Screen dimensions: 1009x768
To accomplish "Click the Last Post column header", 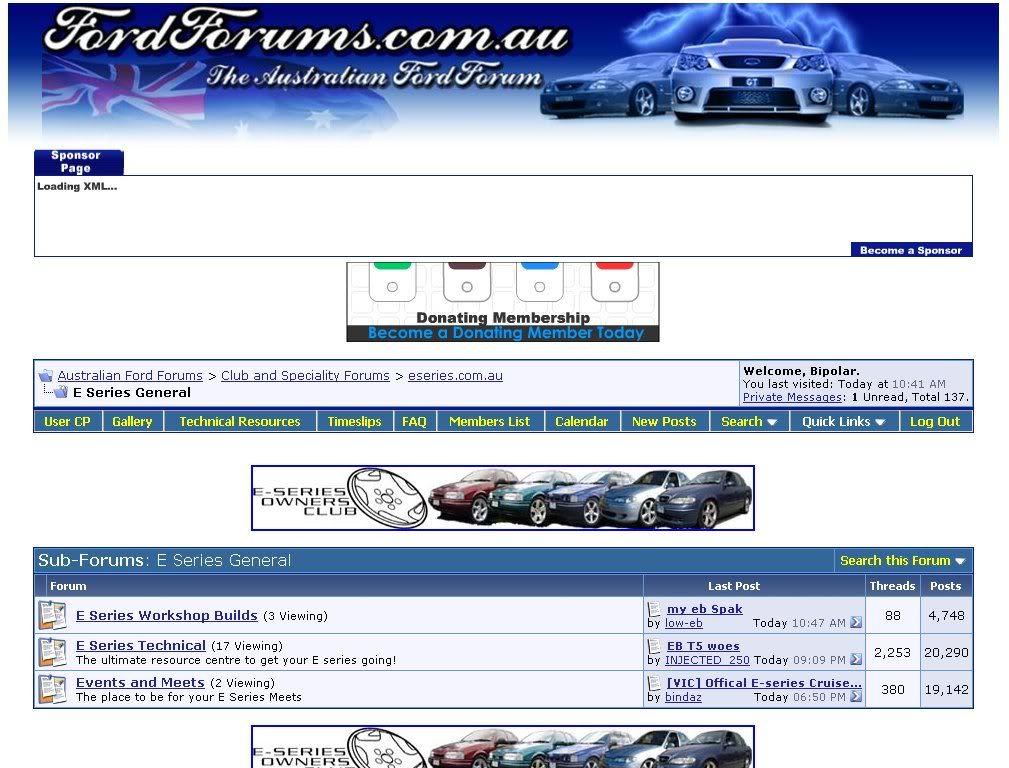I will tap(734, 586).
